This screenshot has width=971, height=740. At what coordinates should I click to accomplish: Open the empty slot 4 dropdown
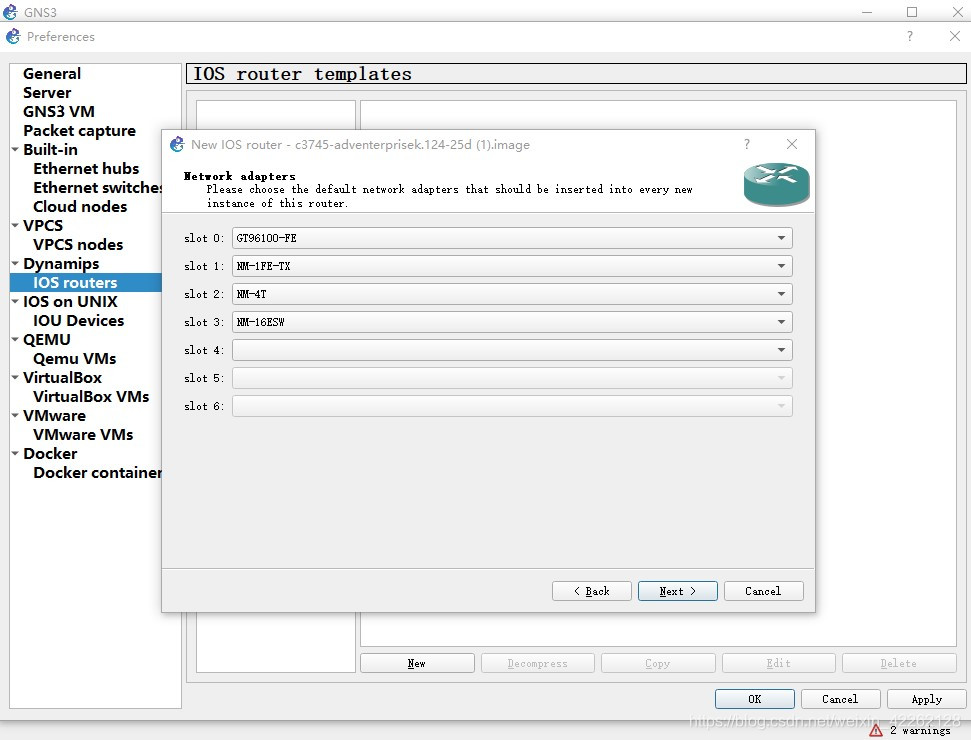pyautogui.click(x=512, y=350)
